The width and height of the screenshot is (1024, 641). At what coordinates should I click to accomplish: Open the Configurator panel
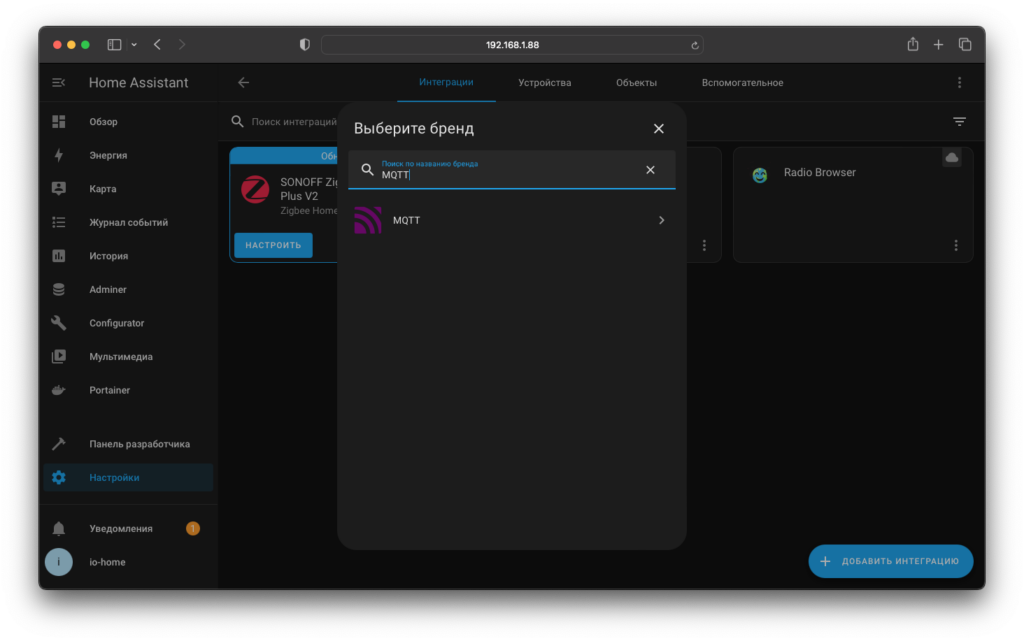click(x=129, y=323)
